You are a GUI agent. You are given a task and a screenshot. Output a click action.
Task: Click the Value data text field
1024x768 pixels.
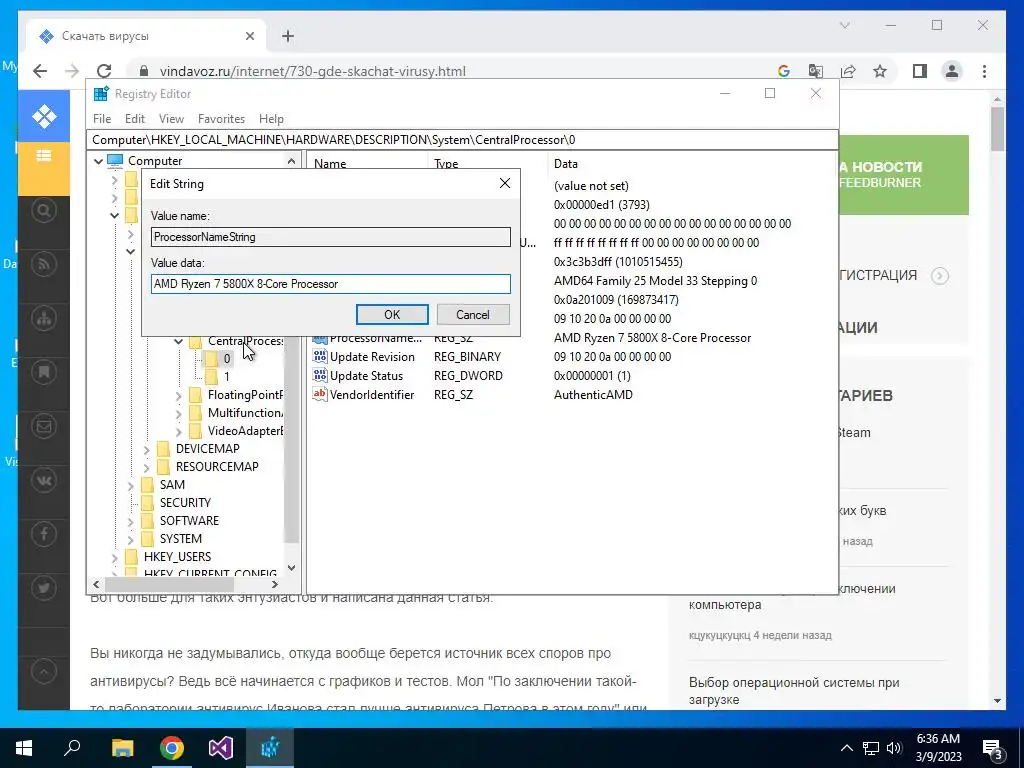(330, 283)
